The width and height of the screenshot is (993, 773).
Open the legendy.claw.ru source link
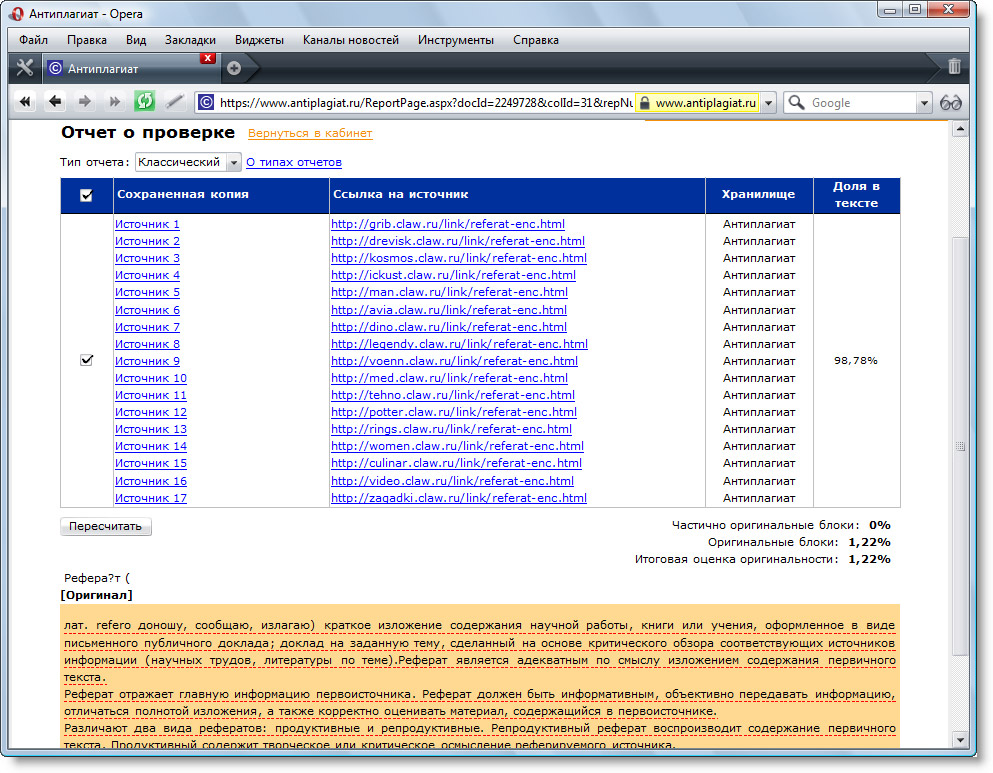click(x=459, y=344)
